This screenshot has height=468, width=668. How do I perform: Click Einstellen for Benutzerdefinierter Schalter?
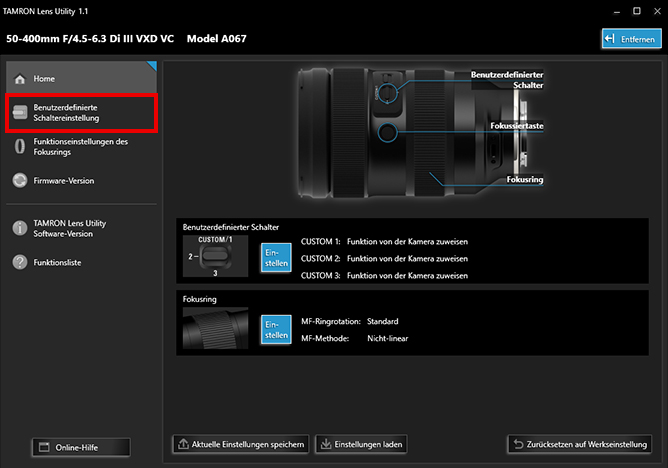coord(276,258)
